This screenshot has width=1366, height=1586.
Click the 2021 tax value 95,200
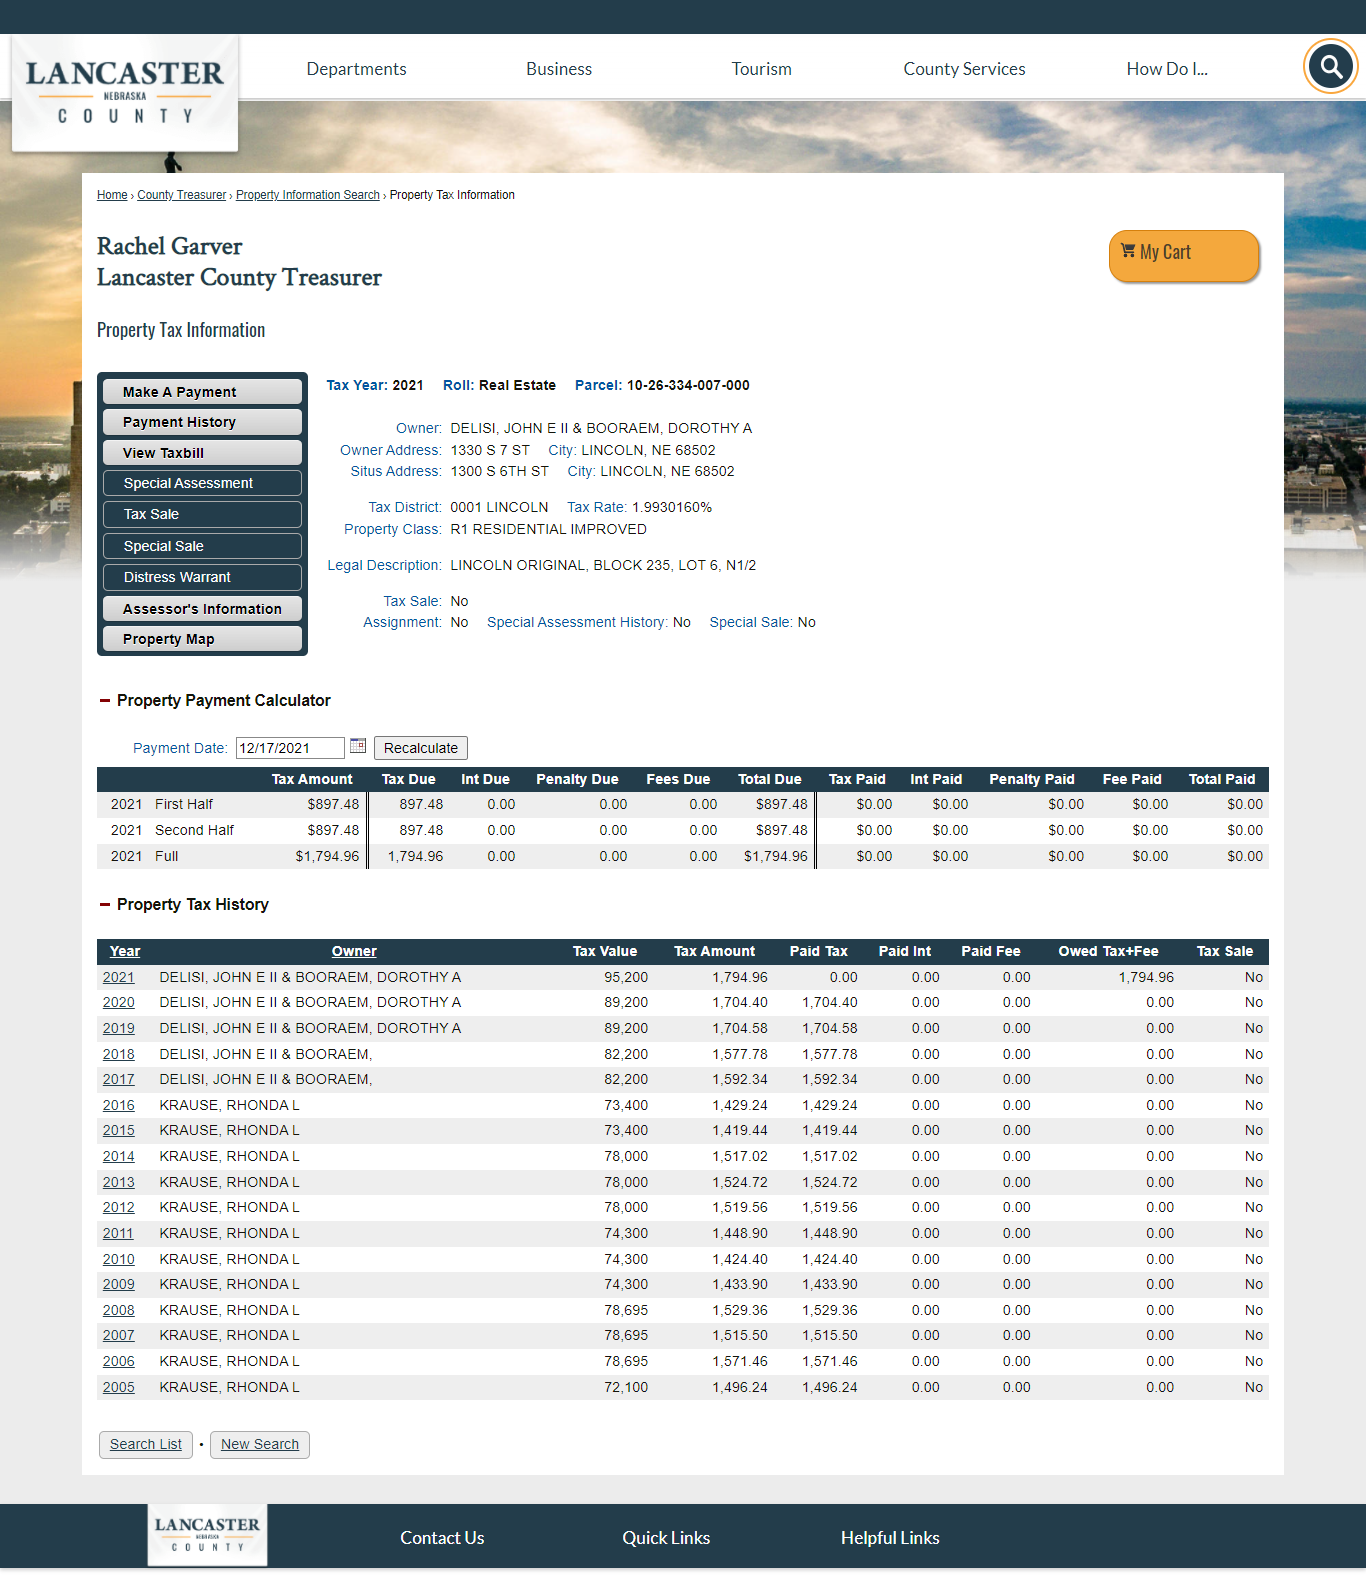(x=626, y=977)
